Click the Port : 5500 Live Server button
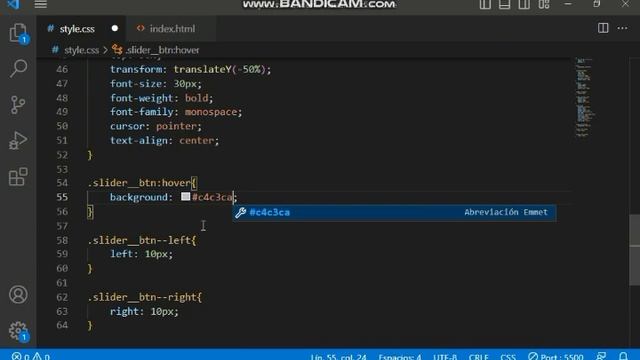640x360 pixels. click(x=556, y=356)
